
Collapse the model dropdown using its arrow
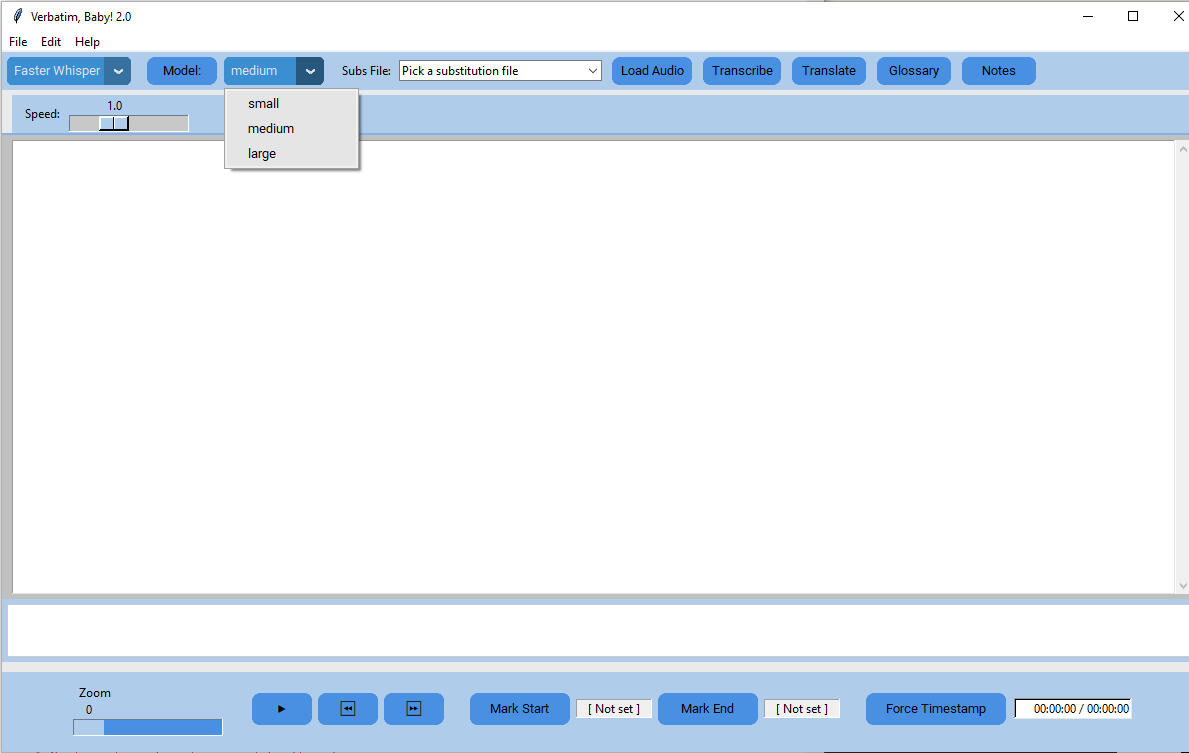[x=310, y=71]
